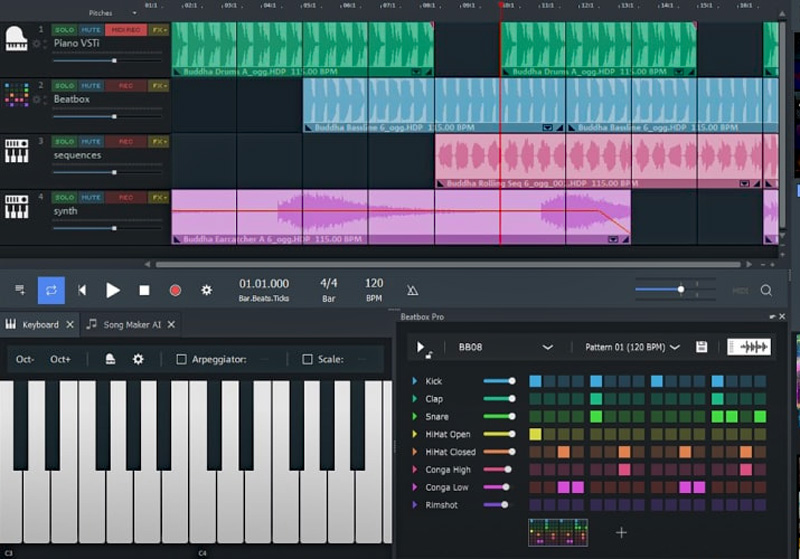
Task: Click Piano VSTi track instrument icon
Action: point(16,39)
